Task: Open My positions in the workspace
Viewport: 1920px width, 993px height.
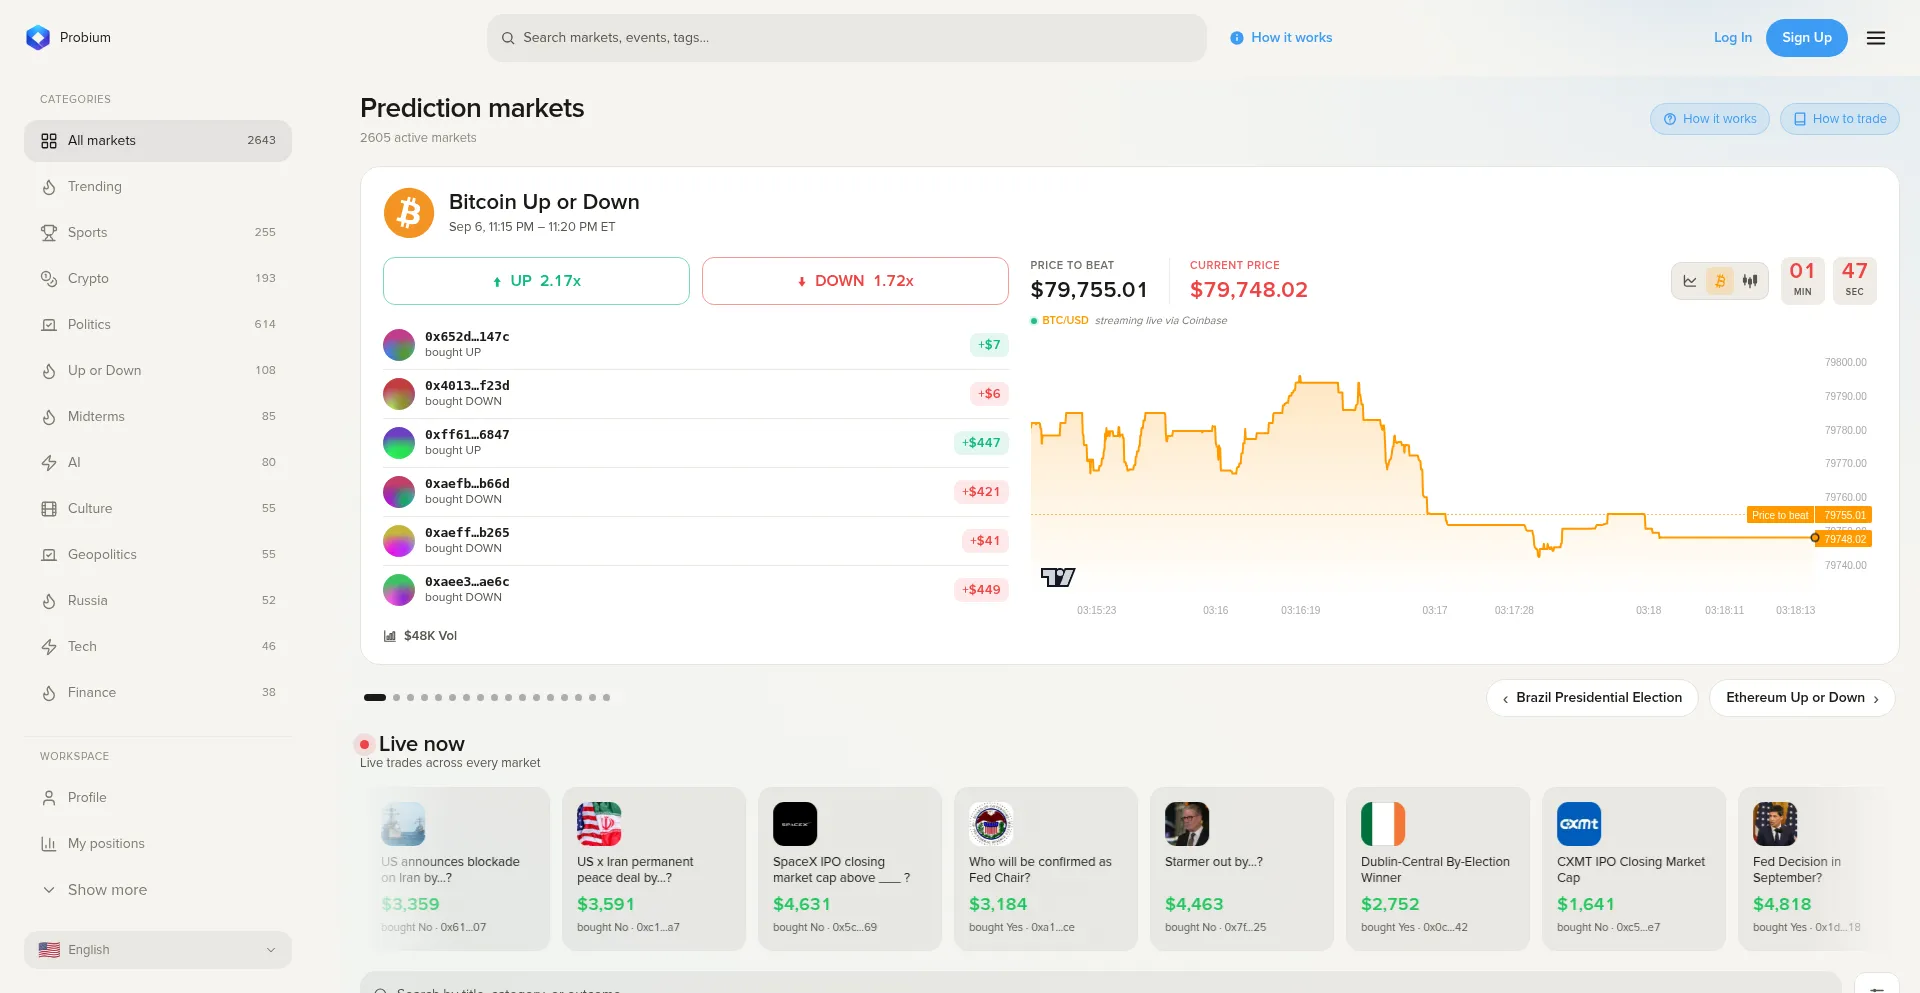Action: click(158, 844)
